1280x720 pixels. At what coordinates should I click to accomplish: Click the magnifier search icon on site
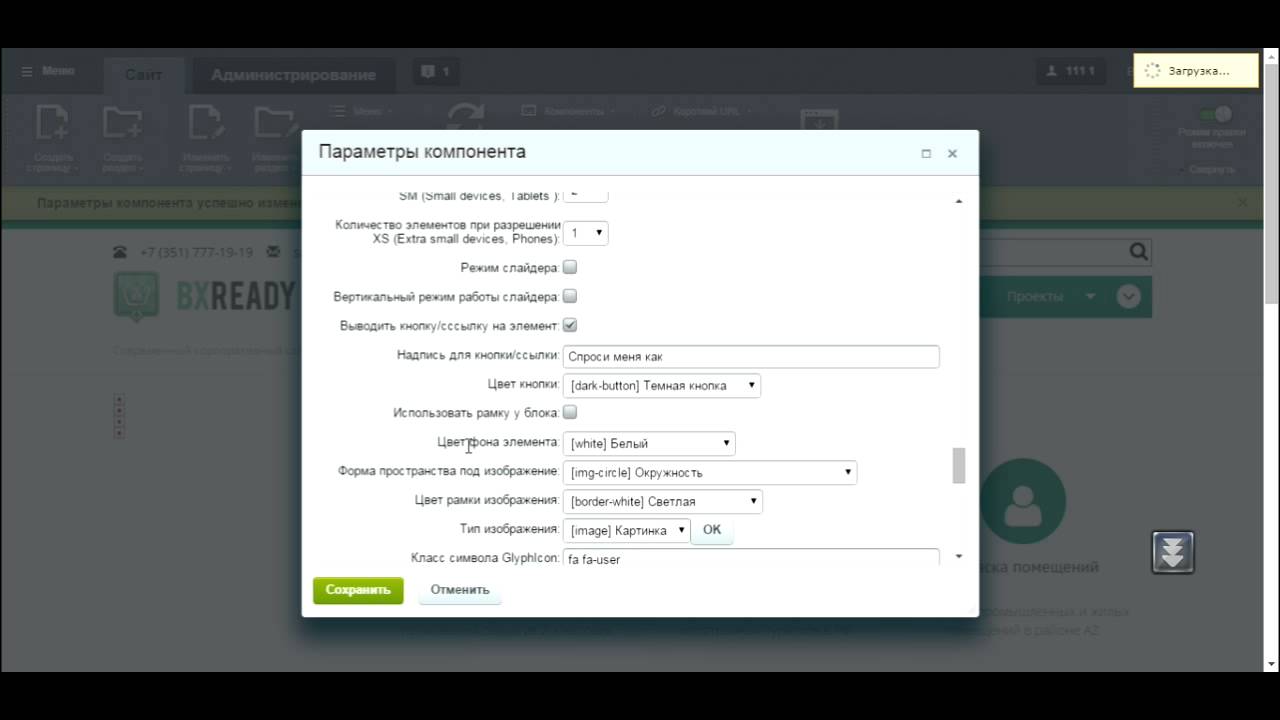coord(1138,252)
